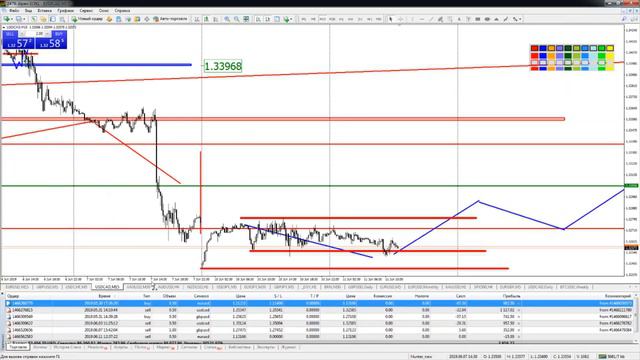Image resolution: width=640 pixels, height=360 pixels.
Task: Select the Vertical Line tool
Action: pos(413,19)
